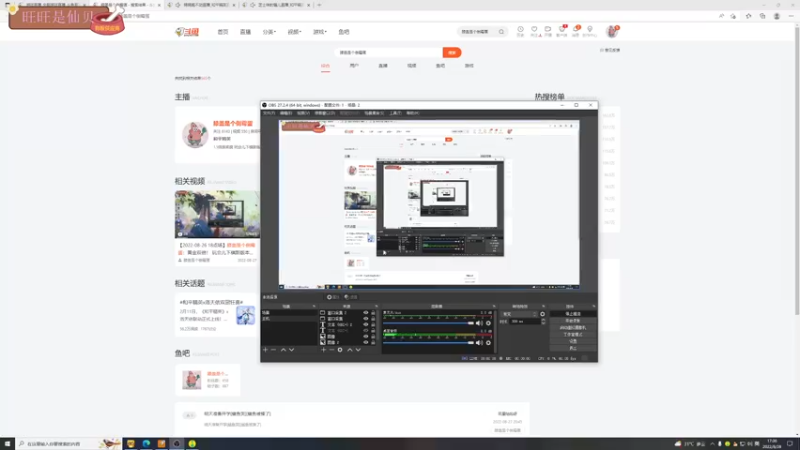This screenshot has width=800, height=450.
Task: Add a source with the plus icon in OBS
Action: 323,350
